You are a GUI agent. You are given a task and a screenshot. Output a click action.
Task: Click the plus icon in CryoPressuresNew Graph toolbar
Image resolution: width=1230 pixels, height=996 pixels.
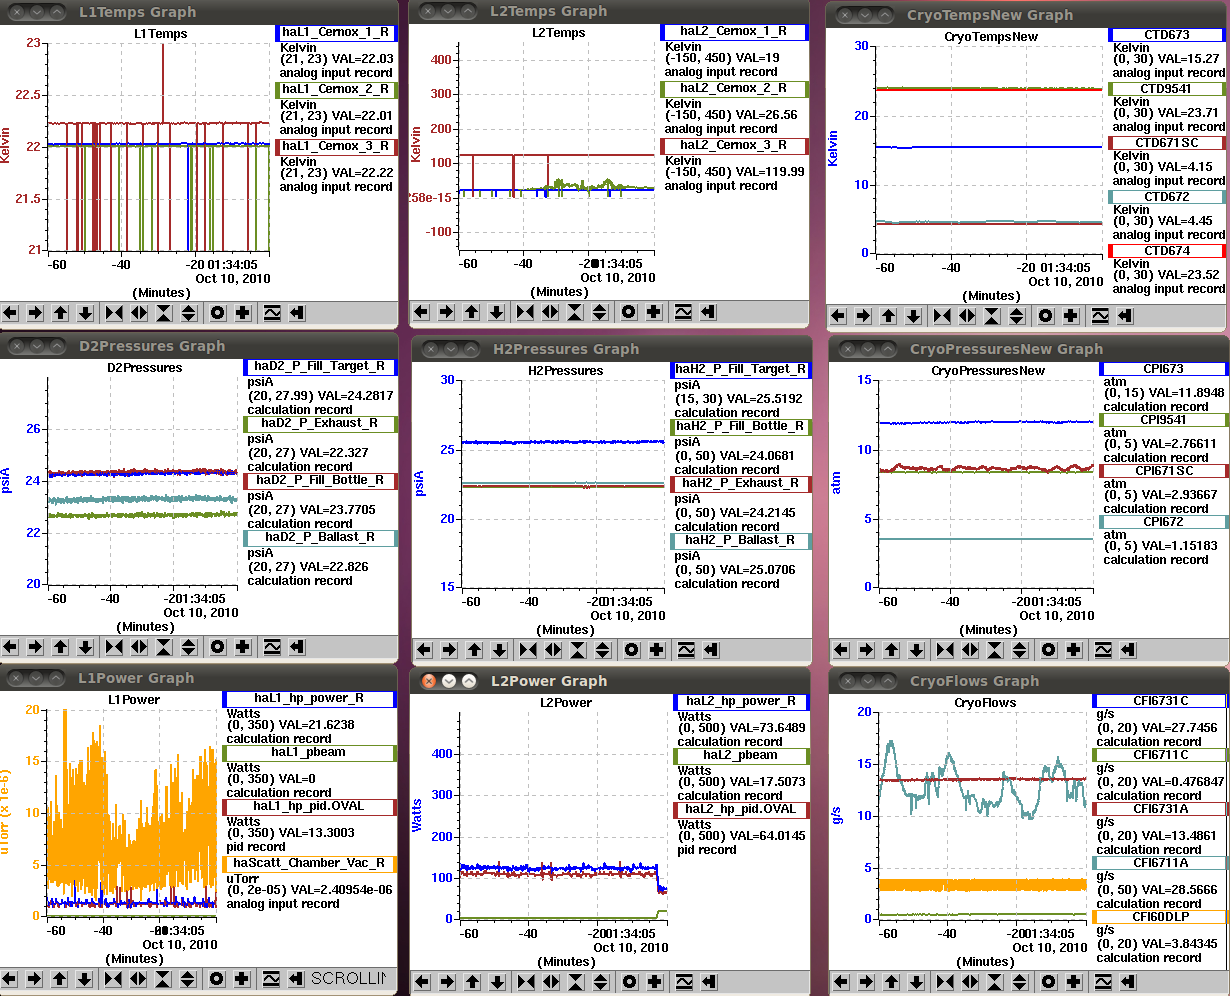1073,650
